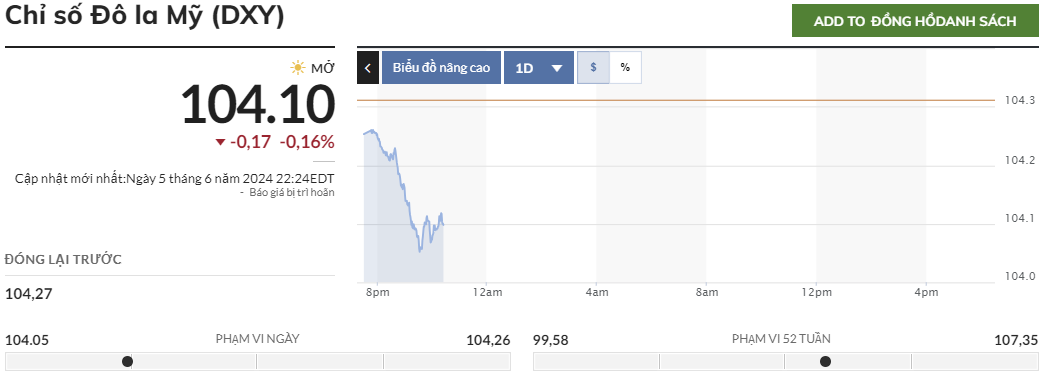The height and width of the screenshot is (375, 1042).
Task: Click the 104.10 current price value
Action: click(258, 105)
